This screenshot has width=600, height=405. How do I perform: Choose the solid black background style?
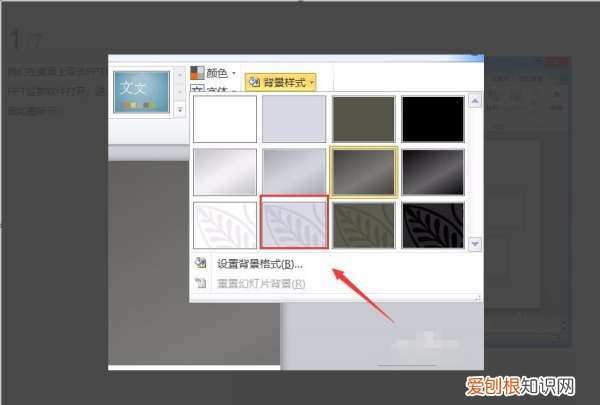click(x=433, y=119)
